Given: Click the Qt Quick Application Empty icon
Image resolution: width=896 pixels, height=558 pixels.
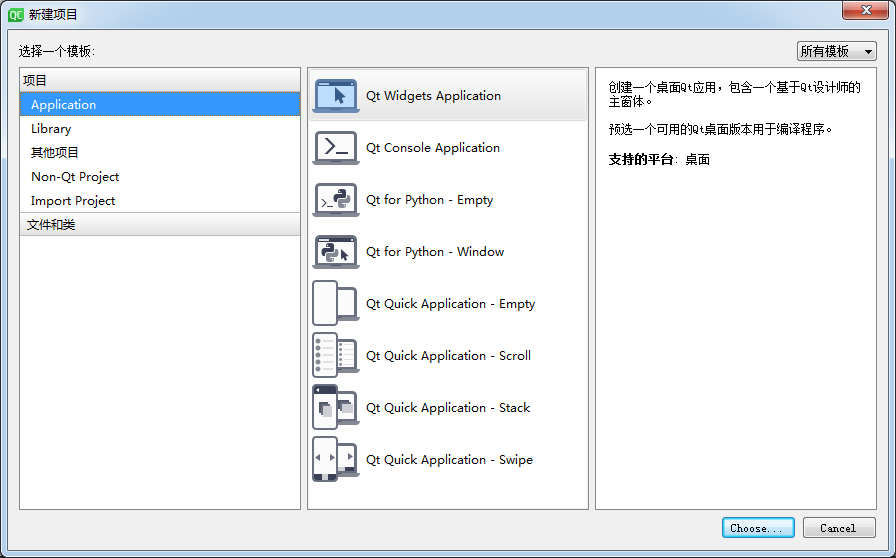Looking at the screenshot, I should click(x=336, y=303).
